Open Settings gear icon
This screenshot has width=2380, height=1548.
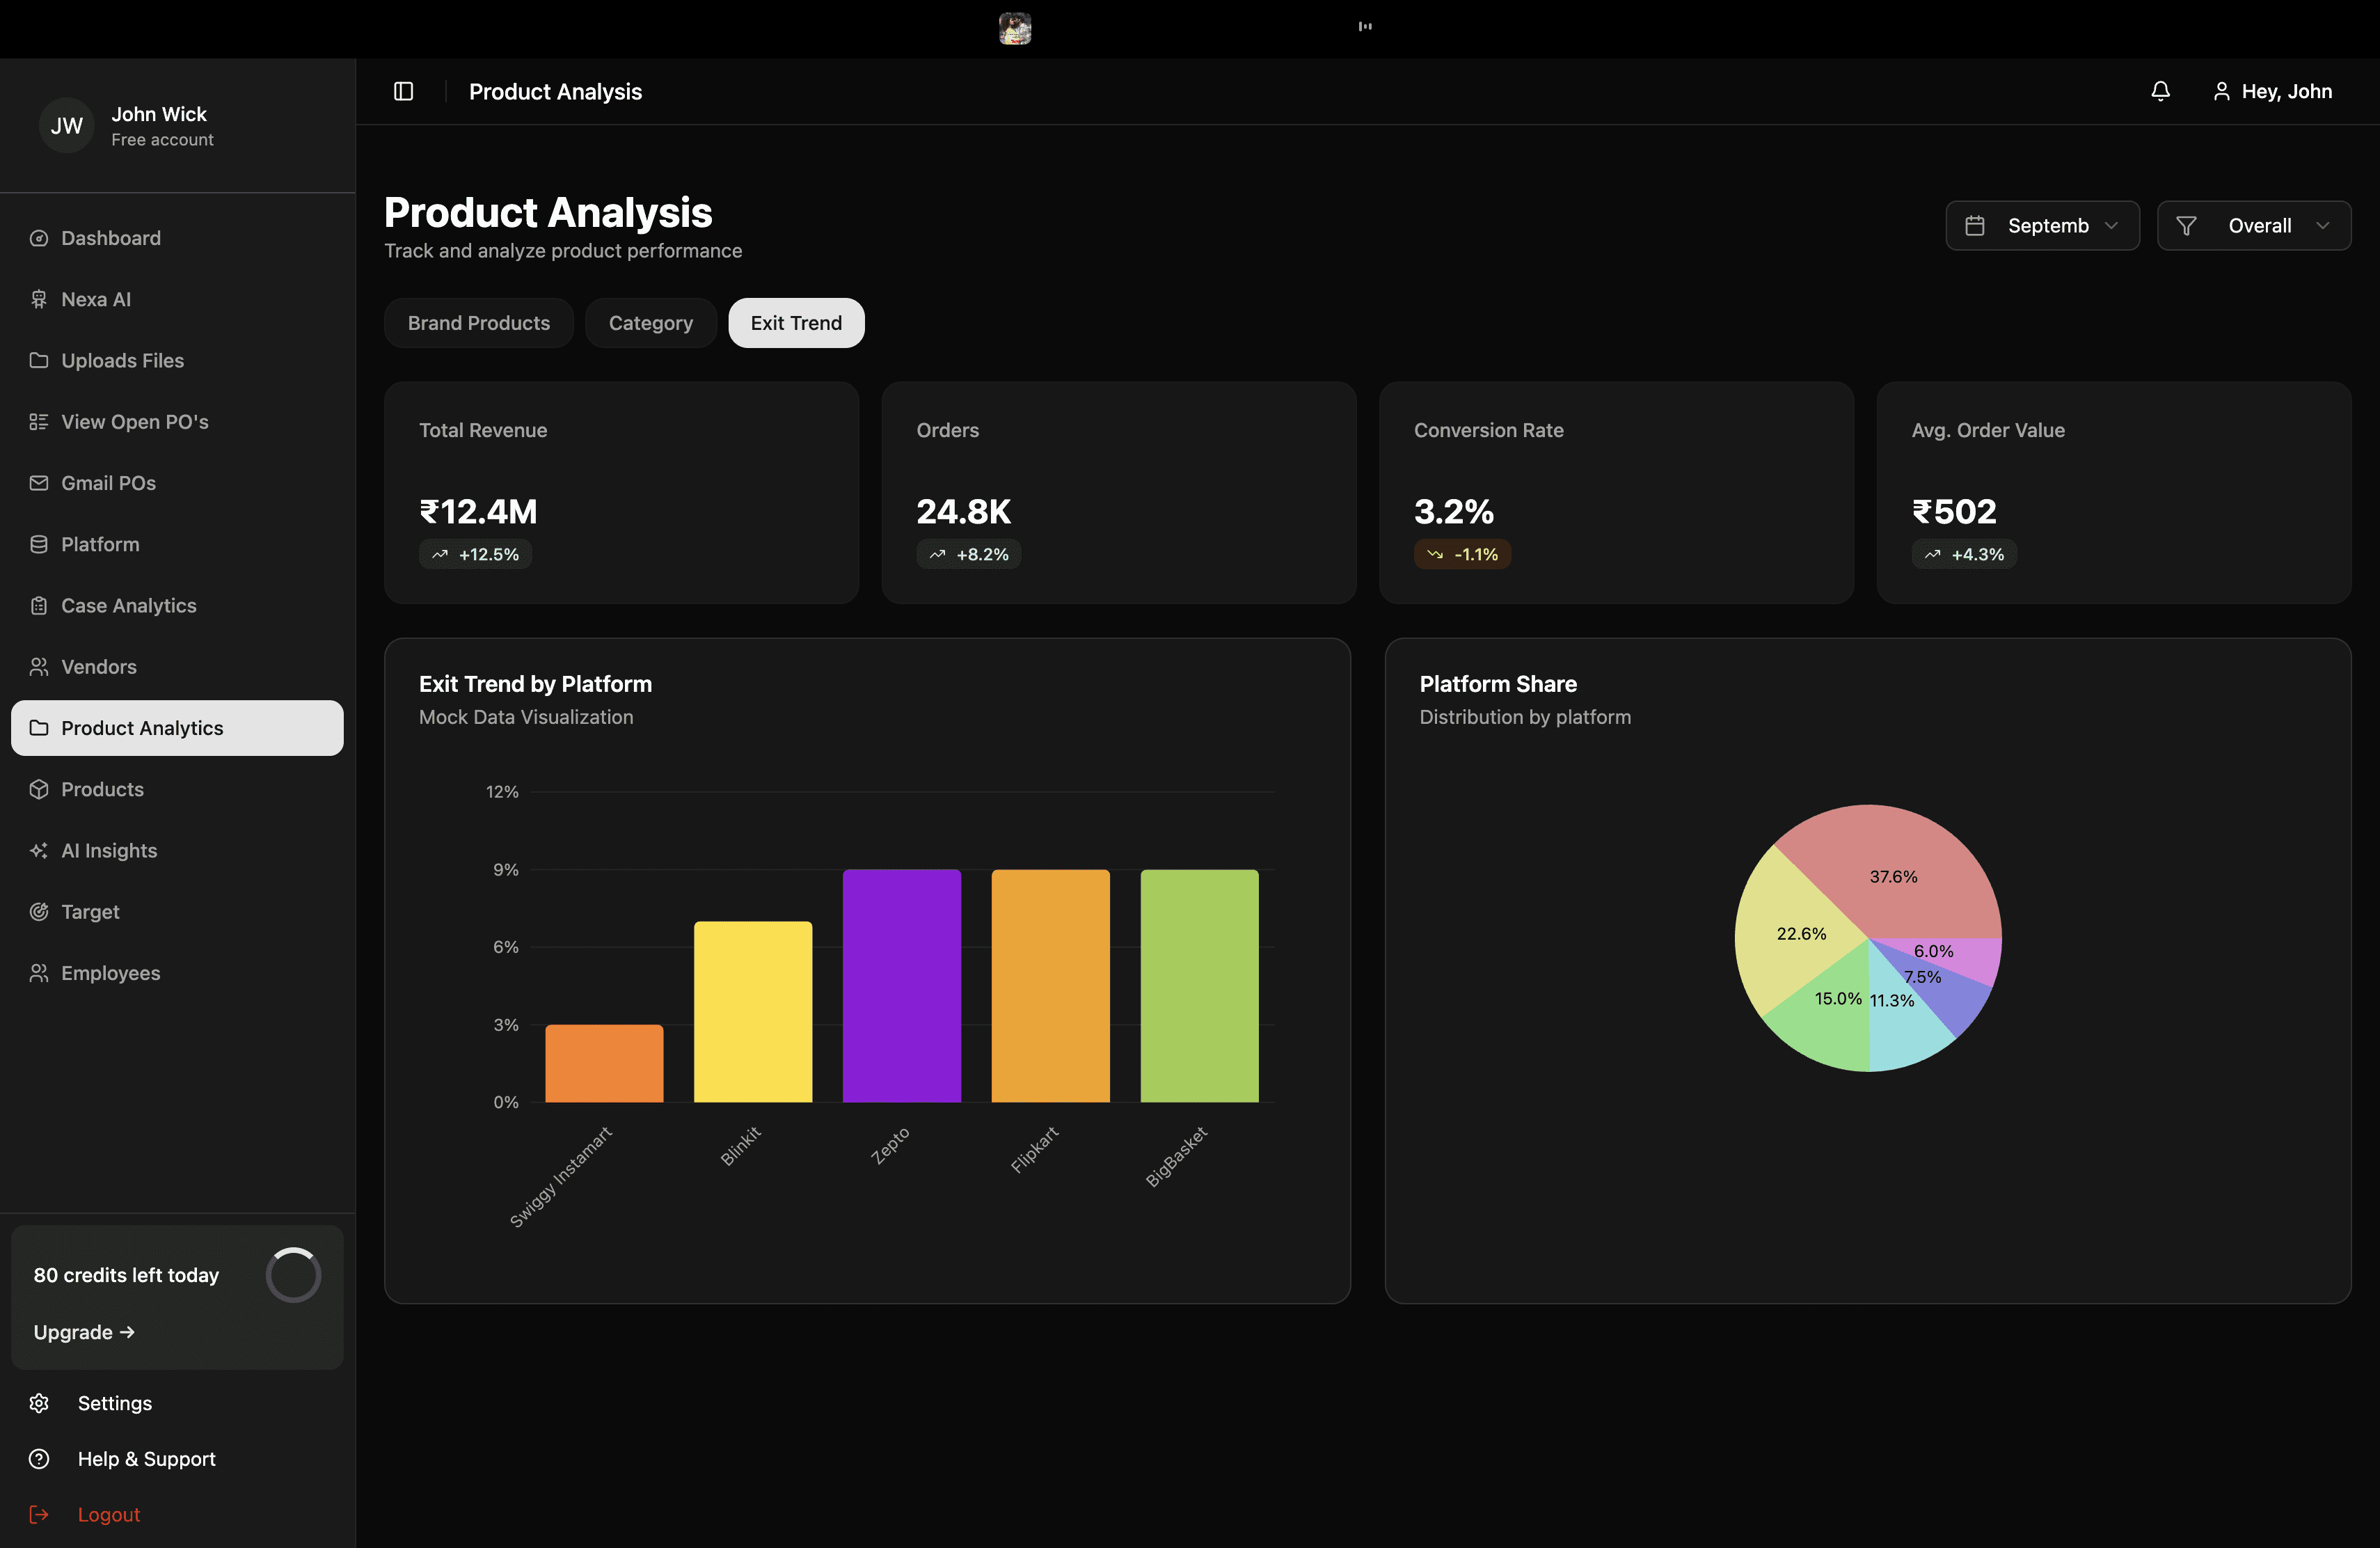coord(39,1403)
